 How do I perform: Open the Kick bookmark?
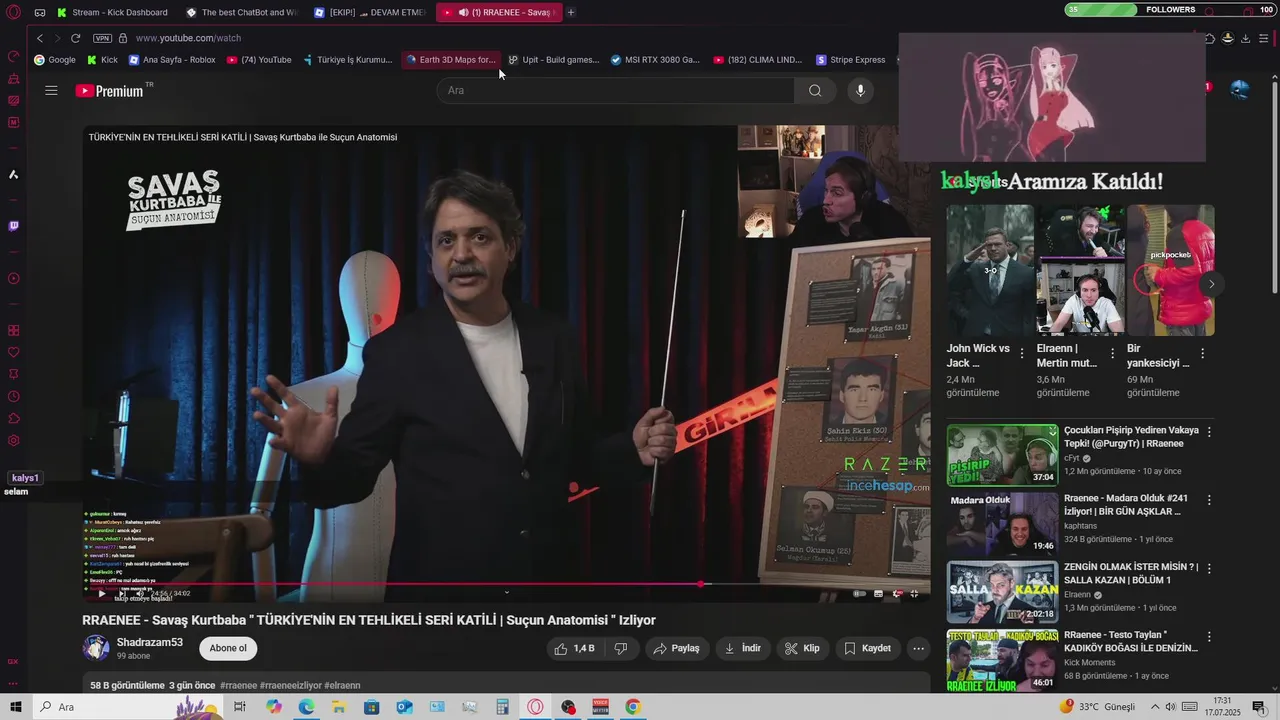point(102,60)
